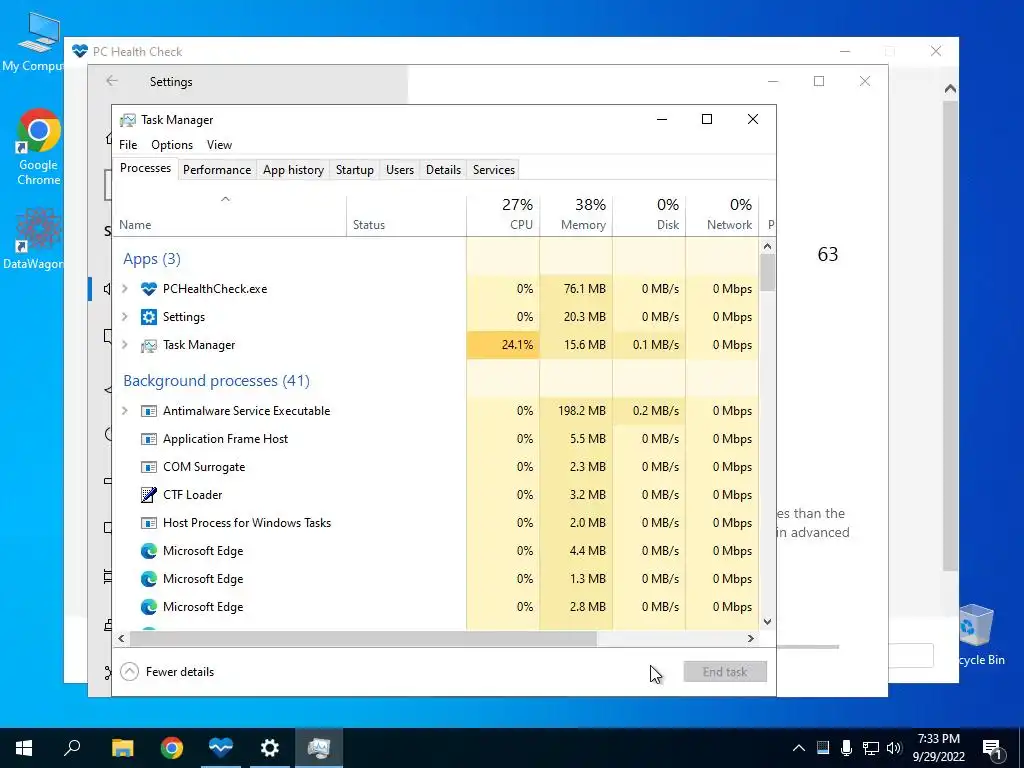Show hidden tray icons chevron

point(799,748)
